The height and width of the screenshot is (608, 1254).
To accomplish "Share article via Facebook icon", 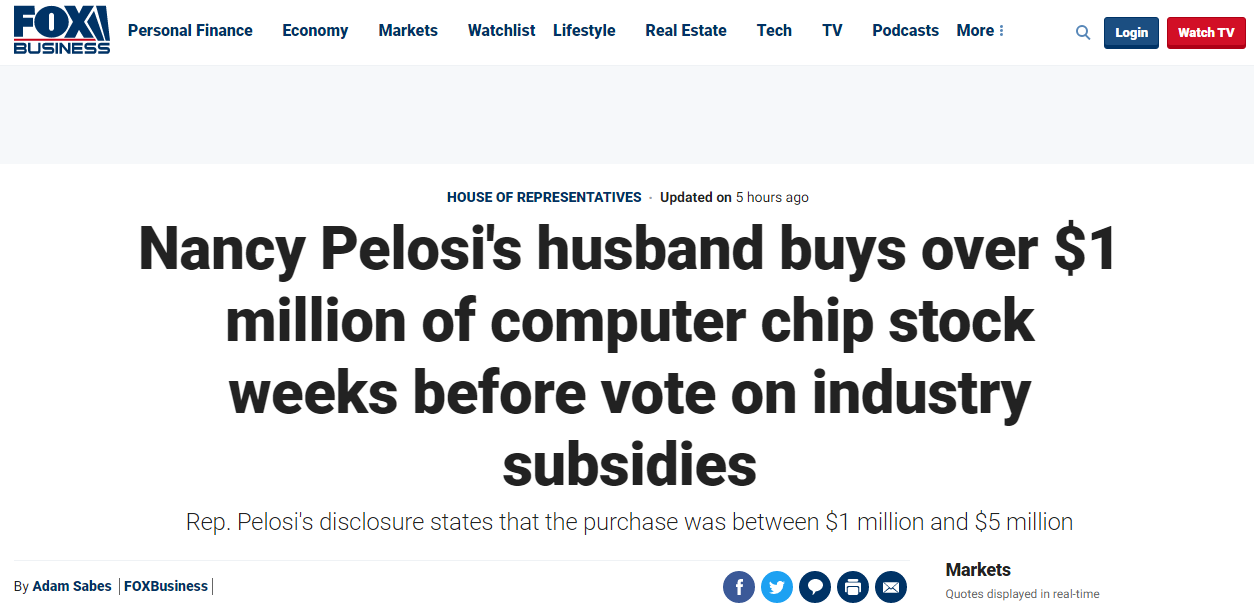I will [739, 587].
